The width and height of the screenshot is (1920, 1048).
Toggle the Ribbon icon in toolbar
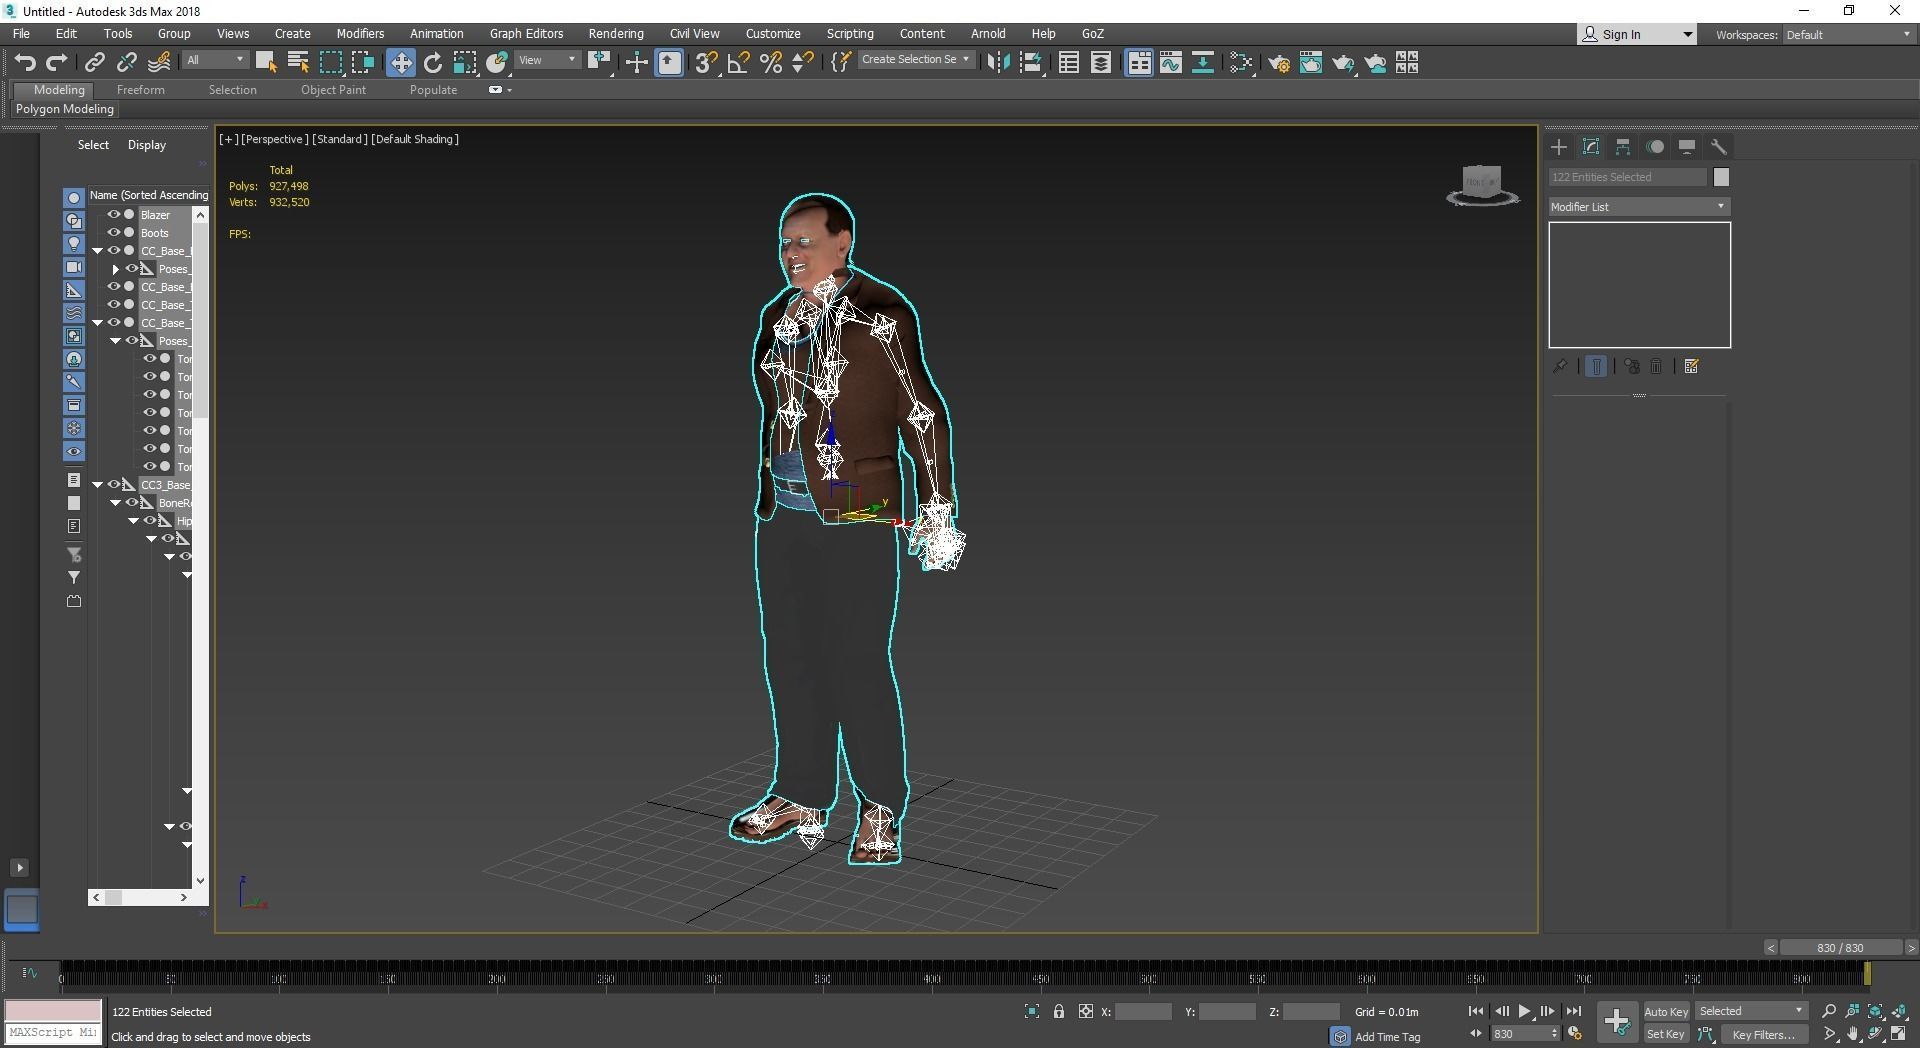(x=1139, y=63)
